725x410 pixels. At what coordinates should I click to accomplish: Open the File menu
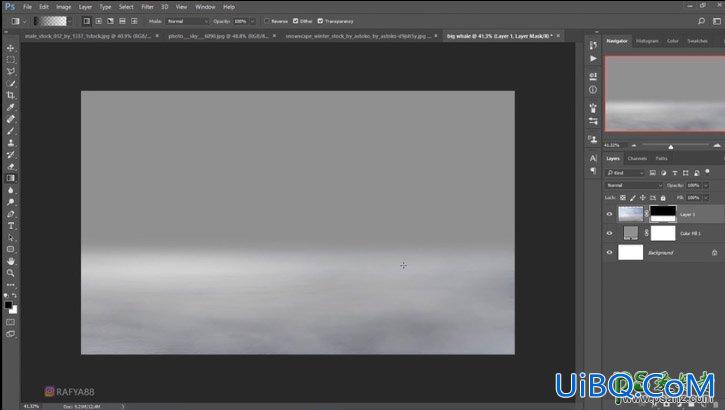pos(27,7)
